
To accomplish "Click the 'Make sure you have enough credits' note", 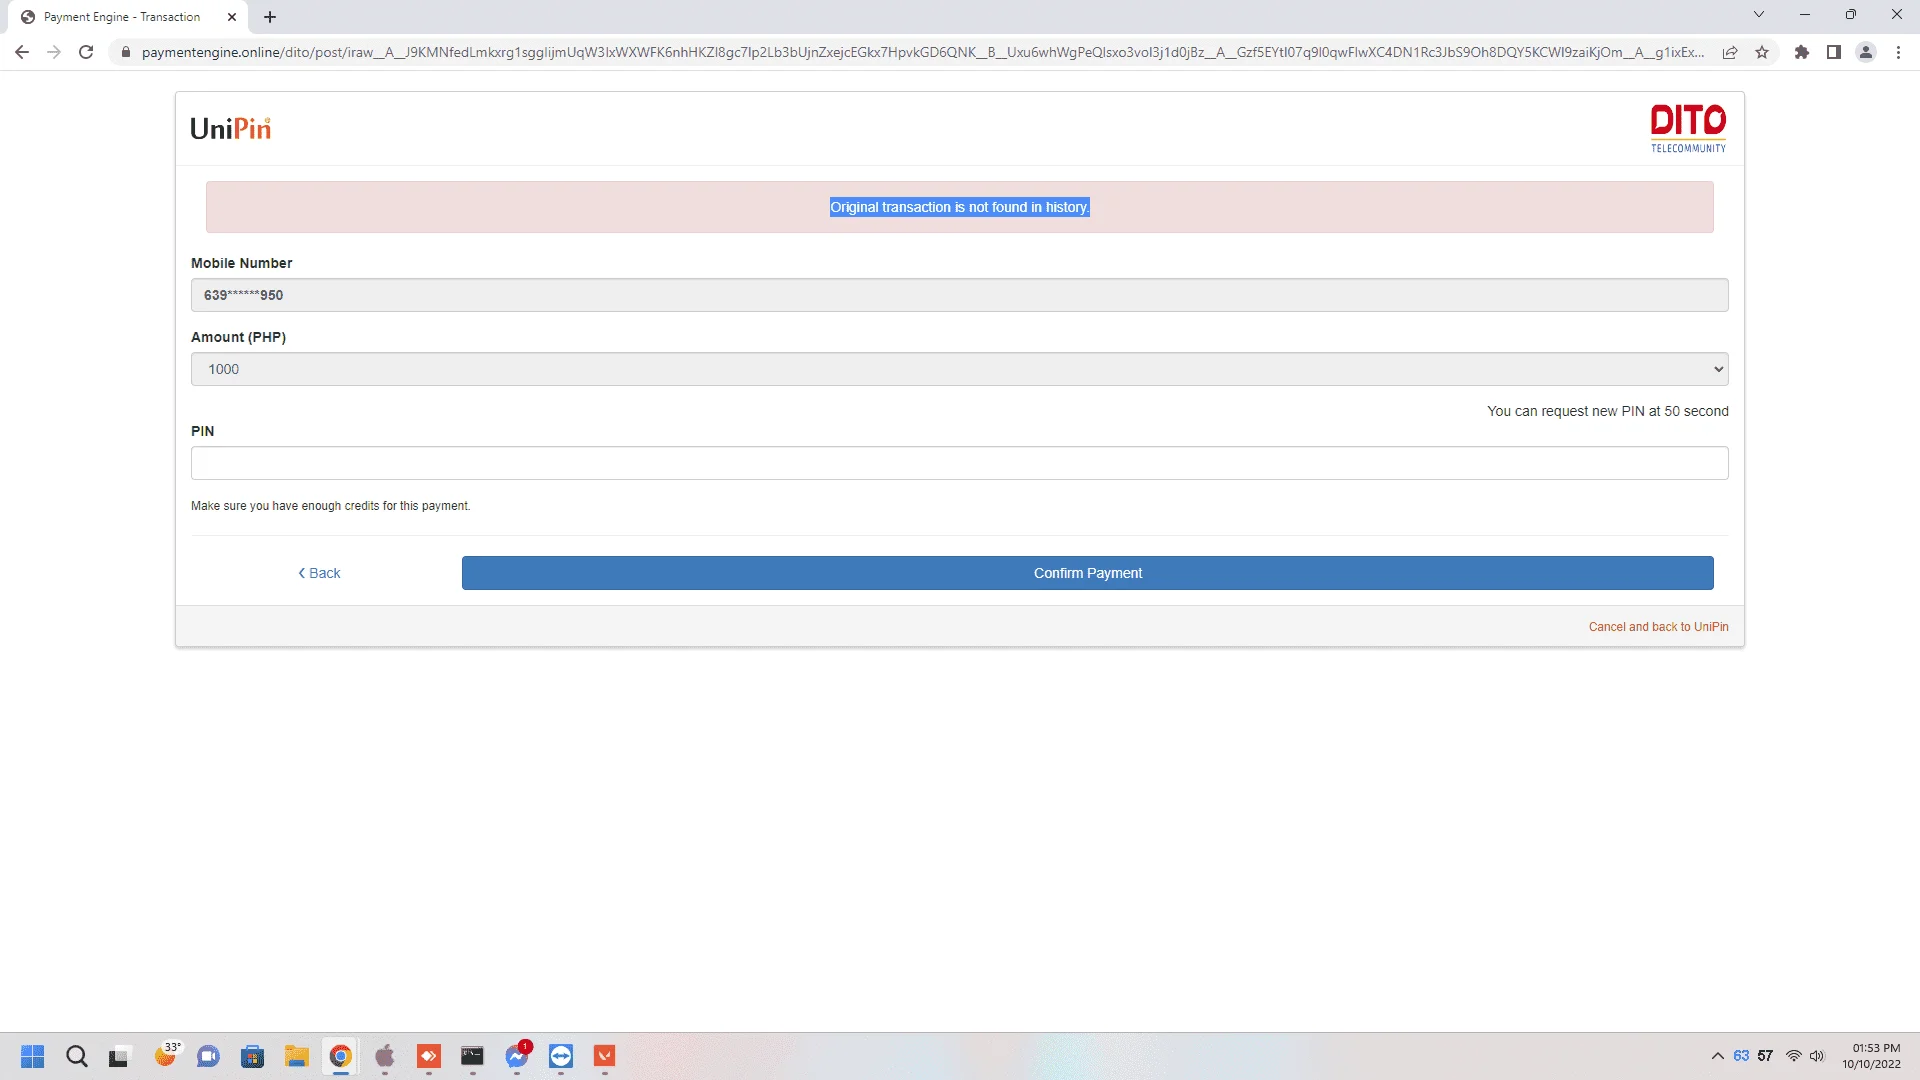I will tap(330, 506).
